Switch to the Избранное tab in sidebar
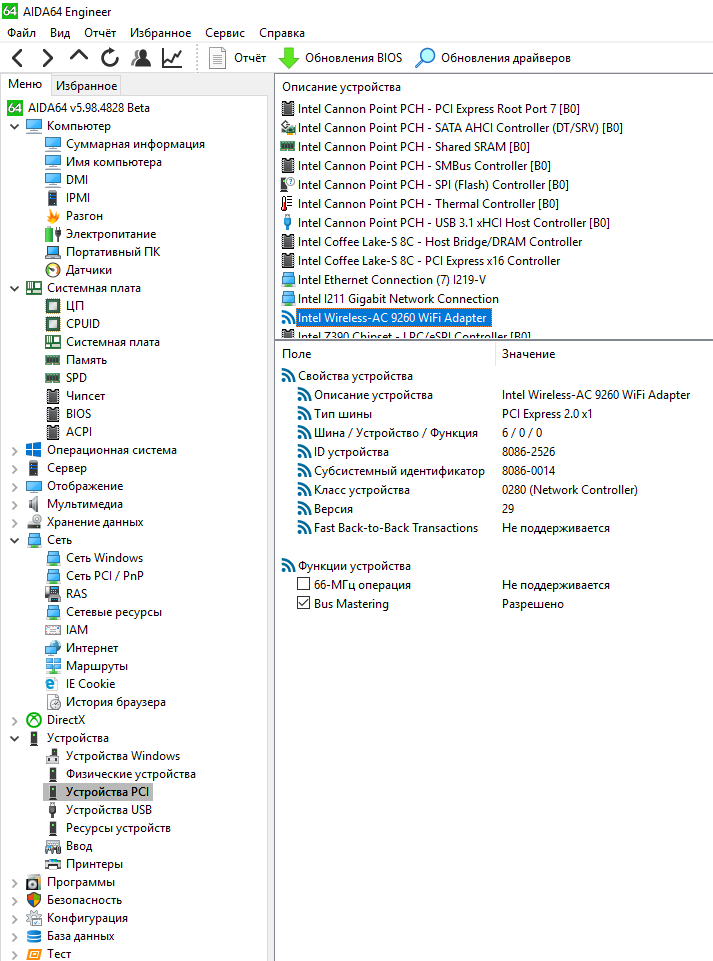The image size is (713, 961). [86, 85]
